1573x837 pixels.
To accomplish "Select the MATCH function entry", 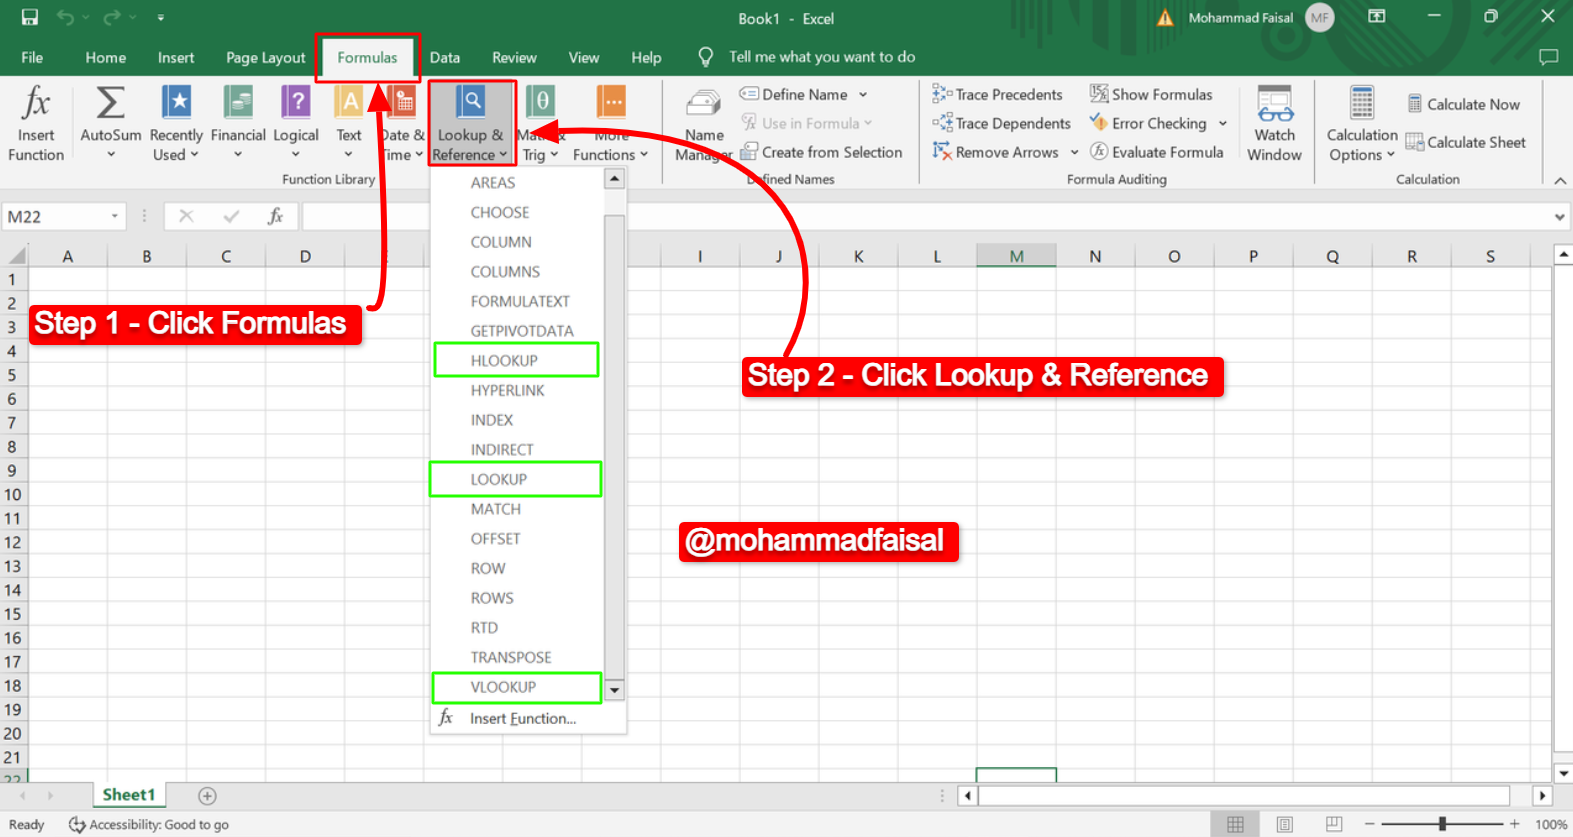I will click(x=516, y=509).
